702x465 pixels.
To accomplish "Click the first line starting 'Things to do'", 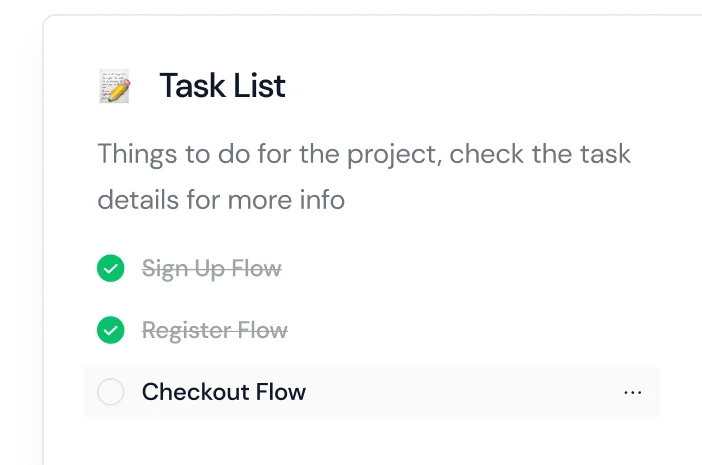I will tap(364, 155).
